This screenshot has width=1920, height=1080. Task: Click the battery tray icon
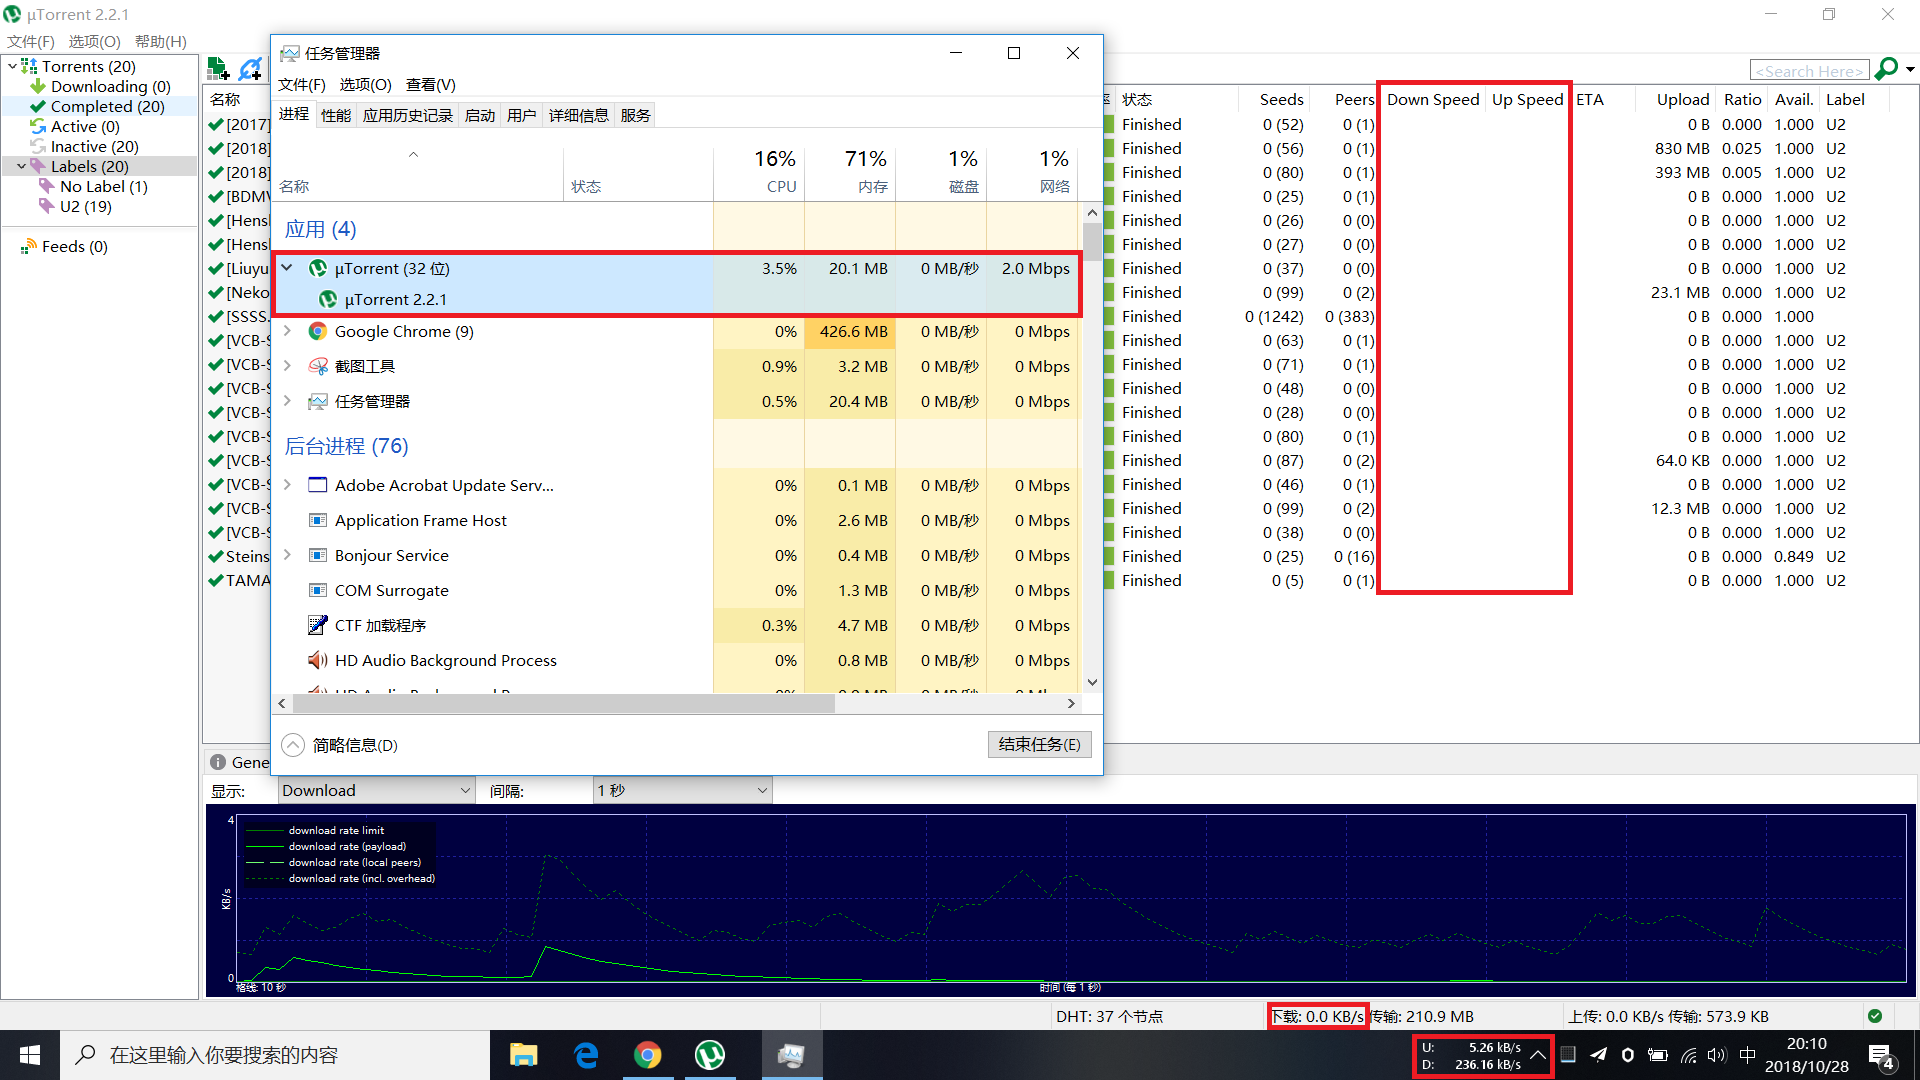click(x=1658, y=1054)
